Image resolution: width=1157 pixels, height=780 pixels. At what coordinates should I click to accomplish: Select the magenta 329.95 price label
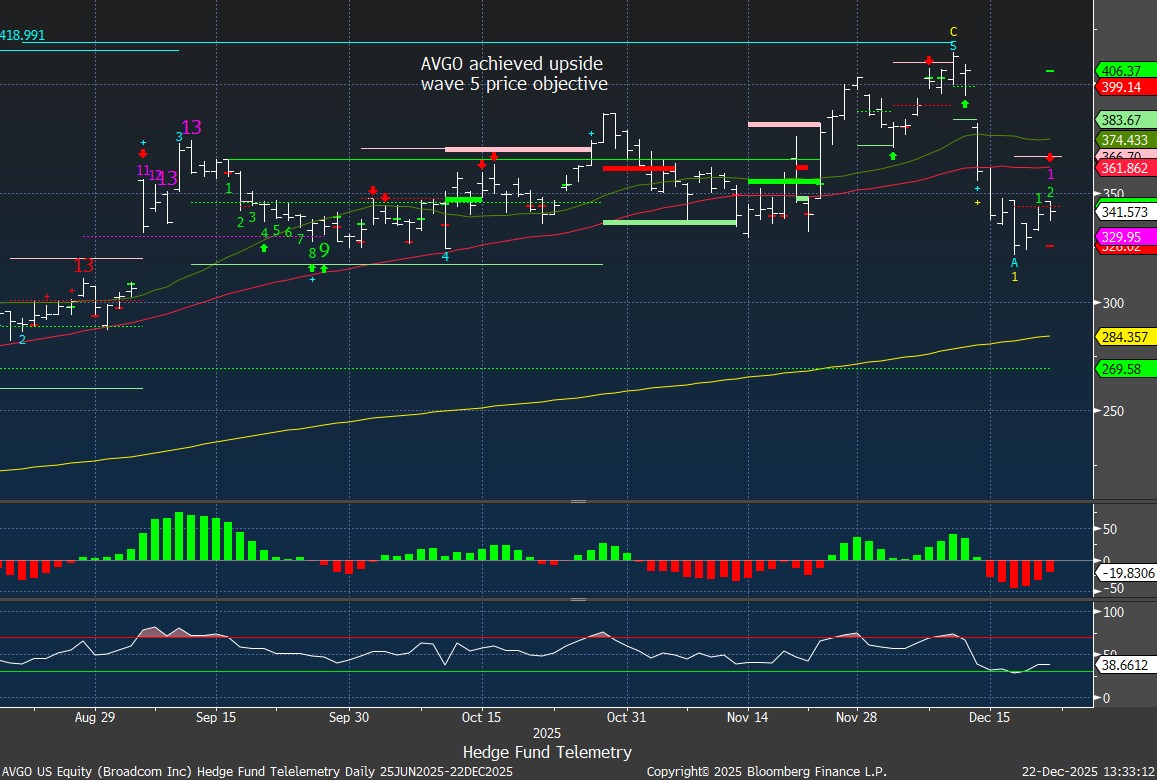pyautogui.click(x=1120, y=237)
